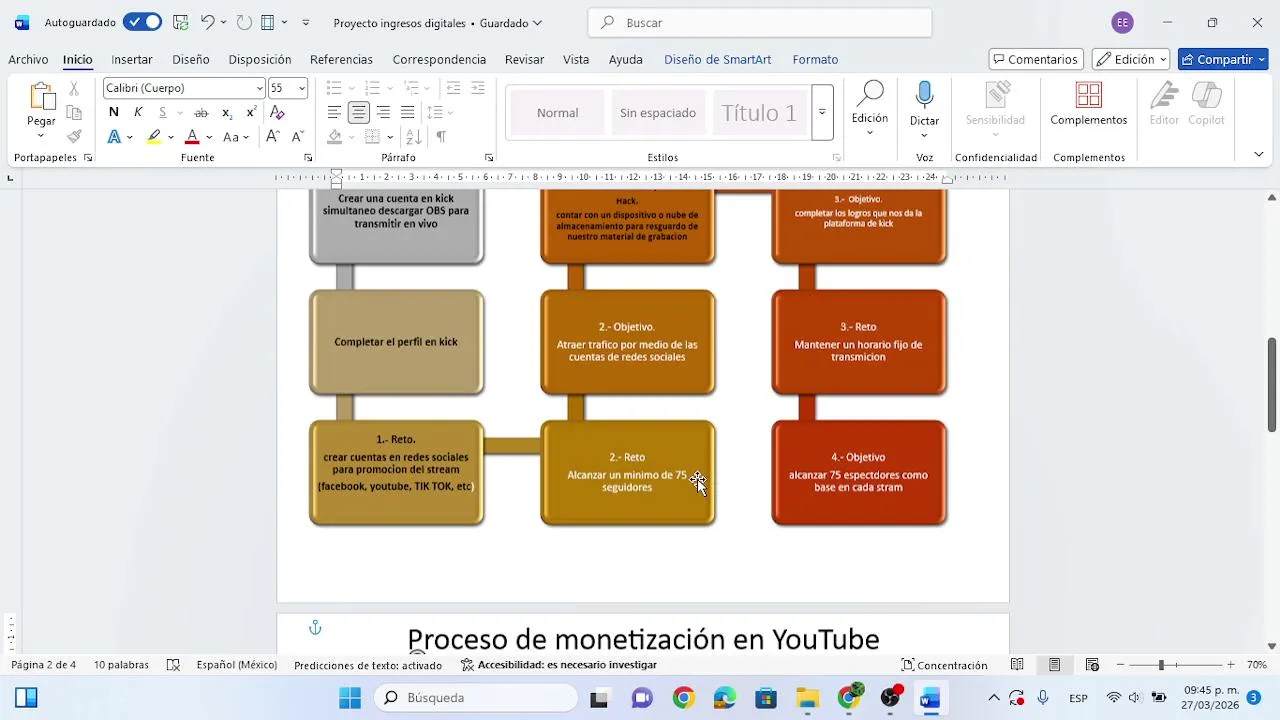Undo last action arrow
The height and width of the screenshot is (720, 1280).
click(207, 22)
